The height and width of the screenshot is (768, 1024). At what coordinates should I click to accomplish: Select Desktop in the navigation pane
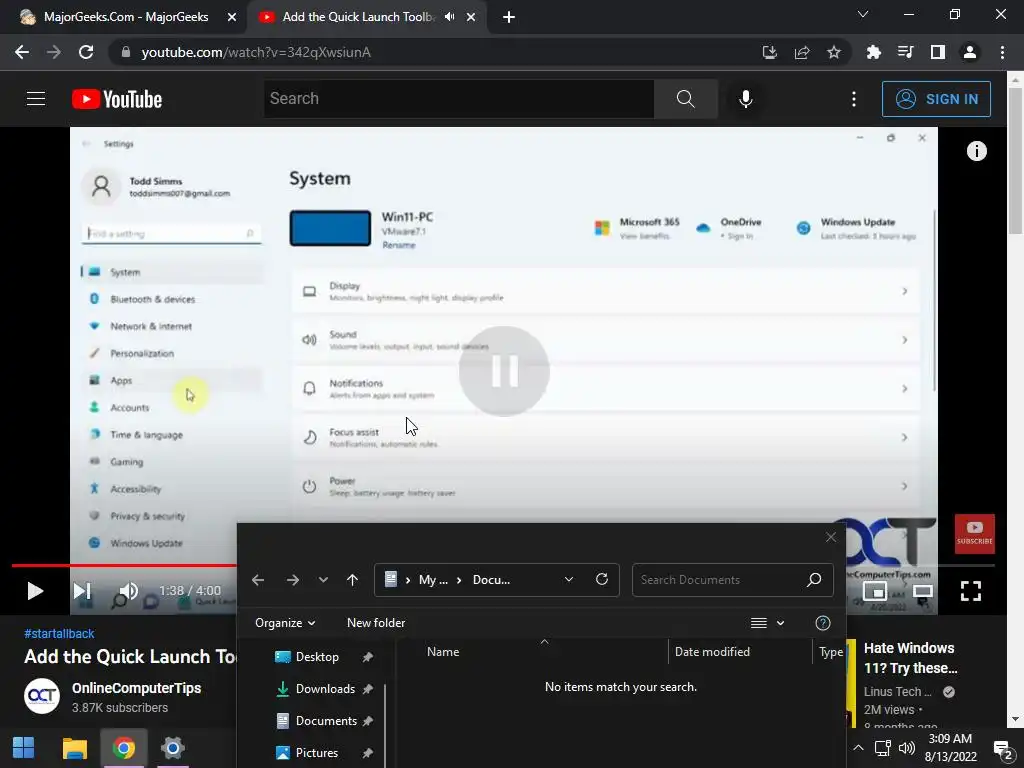317,657
